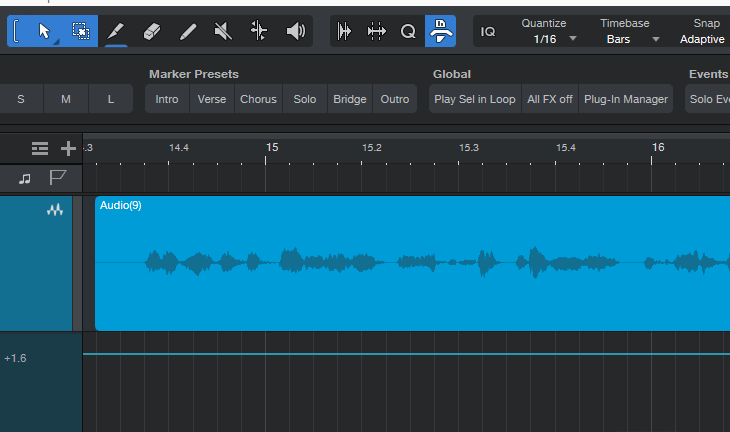This screenshot has height=432, width=730.
Task: Open the Timebase Bars dropdown
Action: click(x=633, y=39)
